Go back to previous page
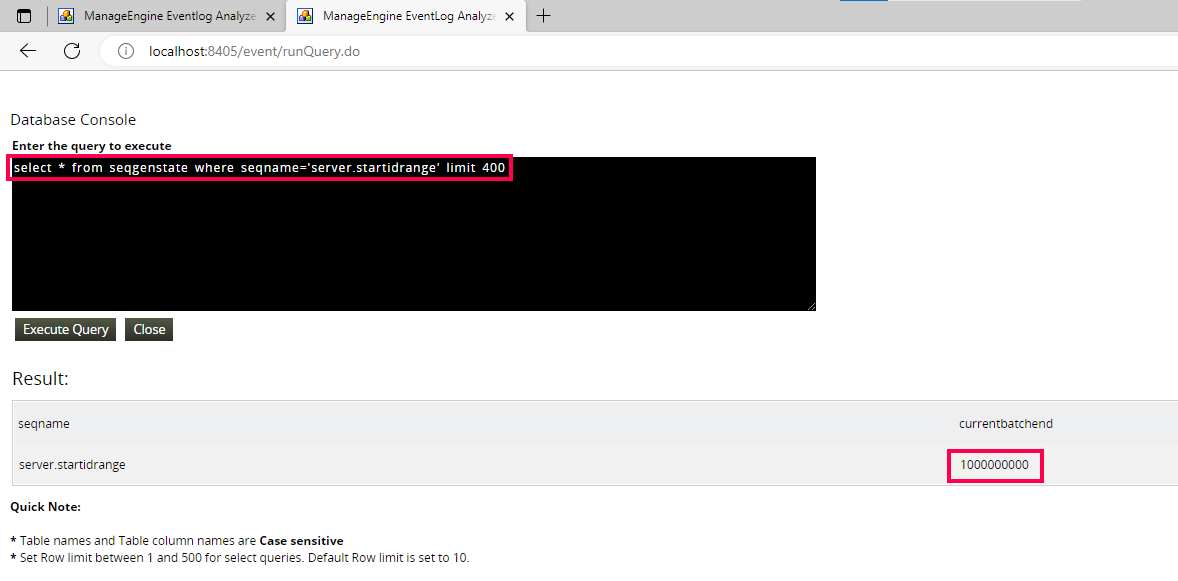 click(x=28, y=51)
